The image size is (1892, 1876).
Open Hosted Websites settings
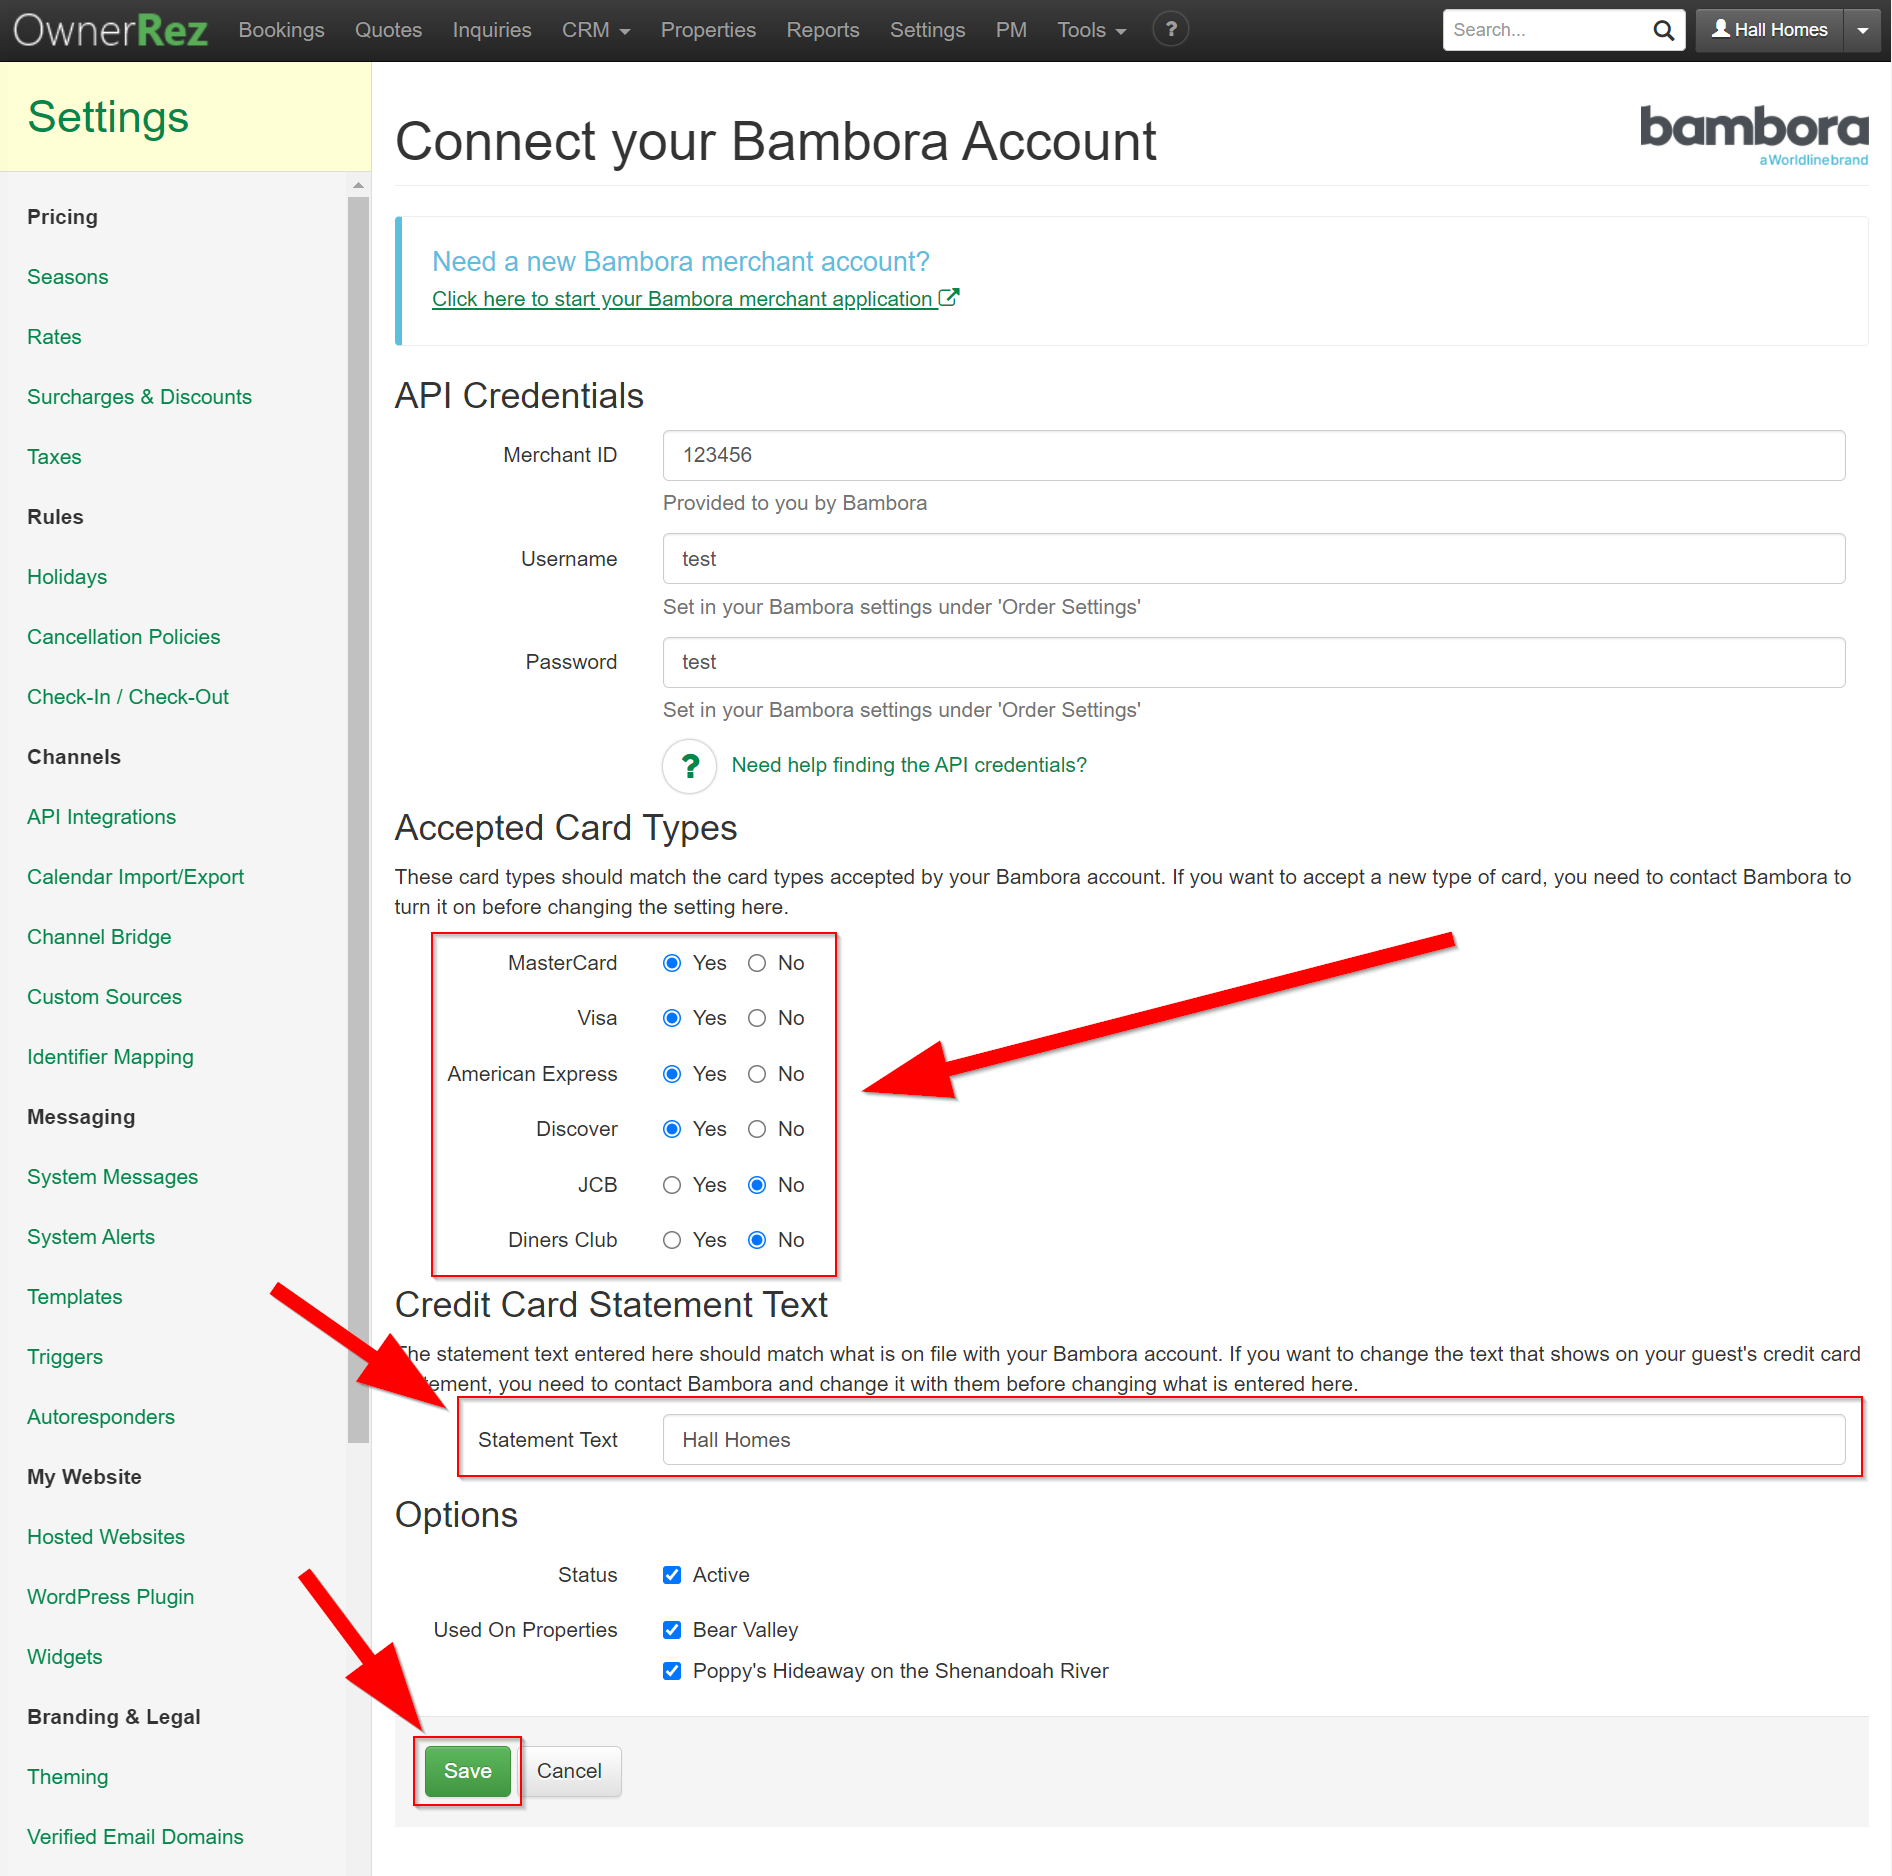click(106, 1537)
